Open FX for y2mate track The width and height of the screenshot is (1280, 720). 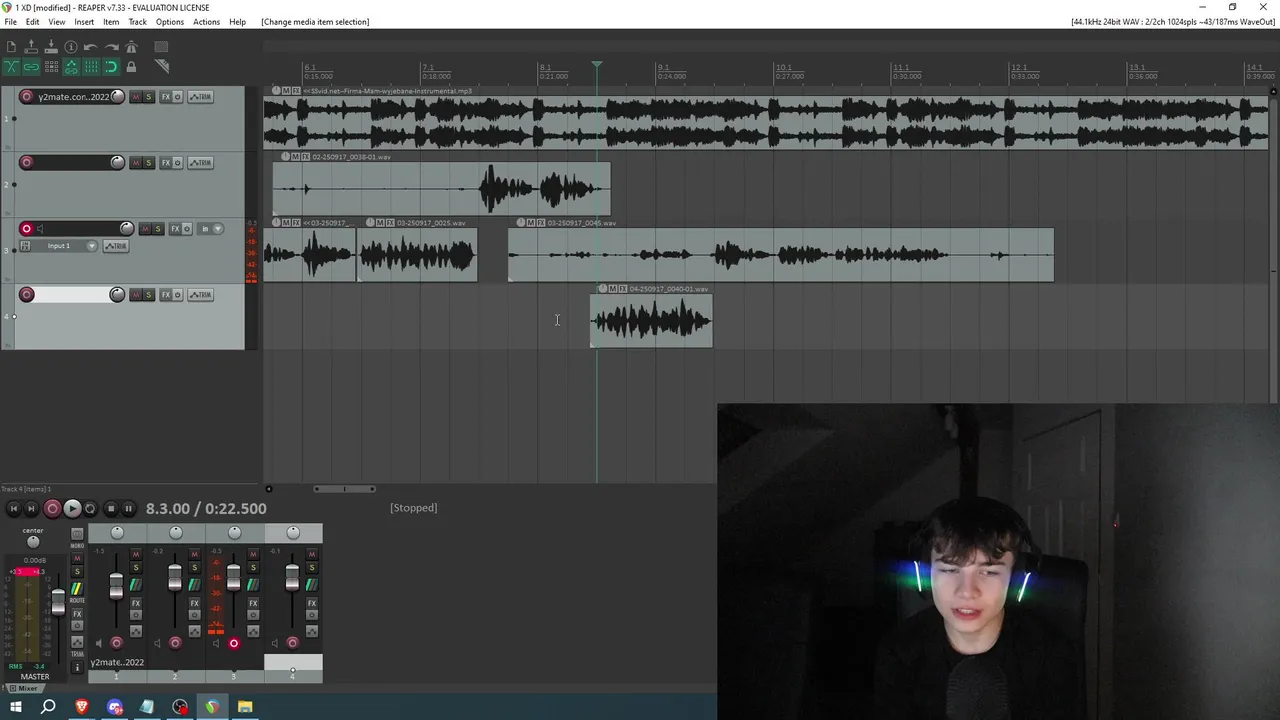click(x=166, y=97)
